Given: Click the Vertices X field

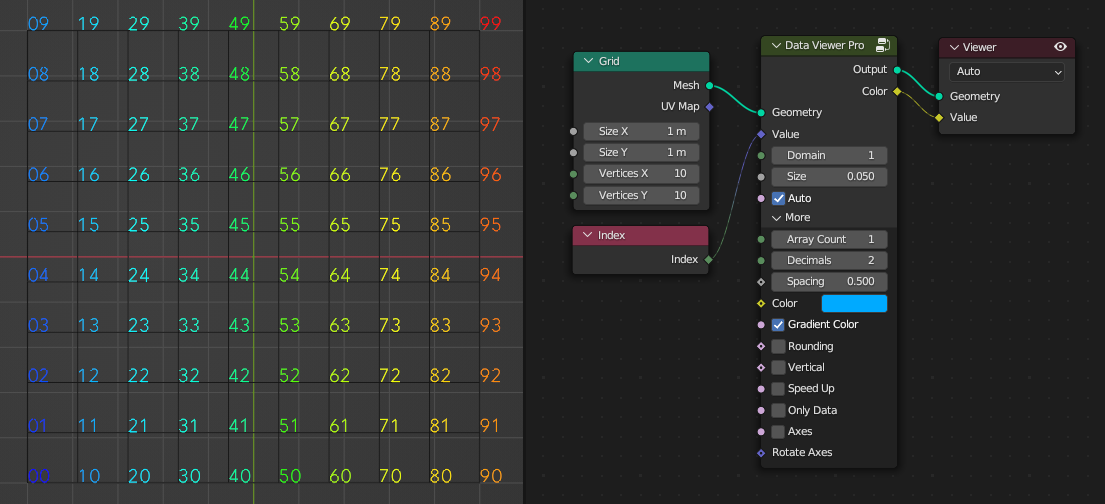Looking at the screenshot, I should click(641, 173).
